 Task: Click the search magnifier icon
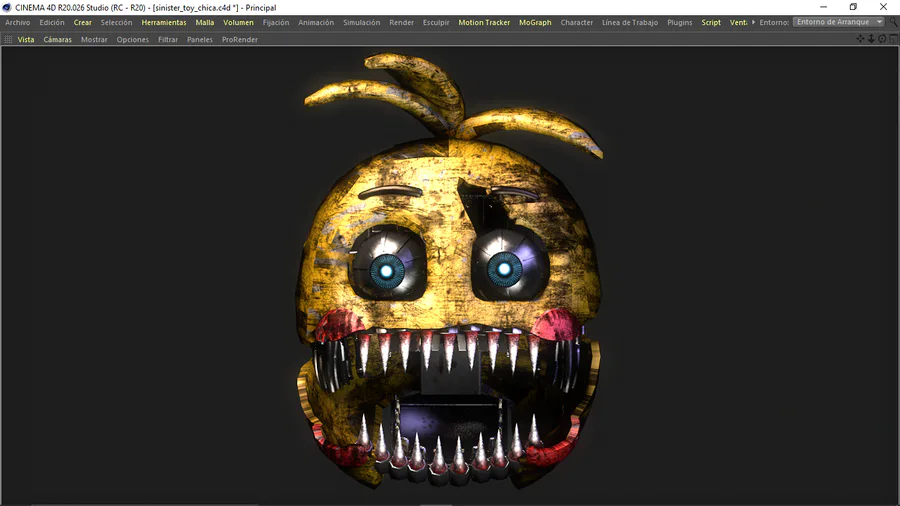(x=893, y=22)
